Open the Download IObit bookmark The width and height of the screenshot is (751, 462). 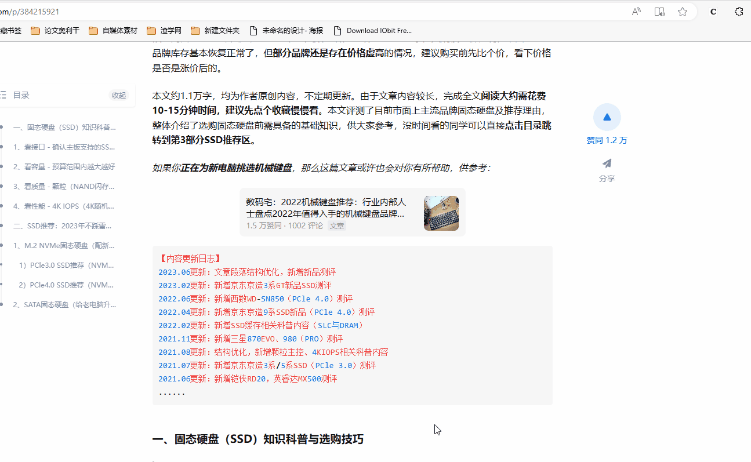coord(372,31)
